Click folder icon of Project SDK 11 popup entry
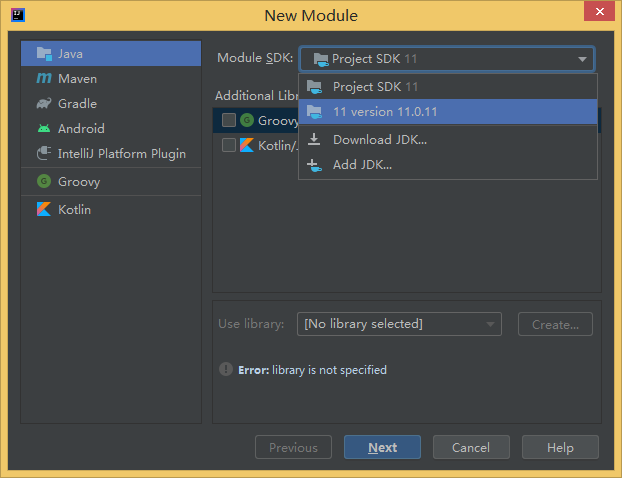 pyautogui.click(x=315, y=87)
